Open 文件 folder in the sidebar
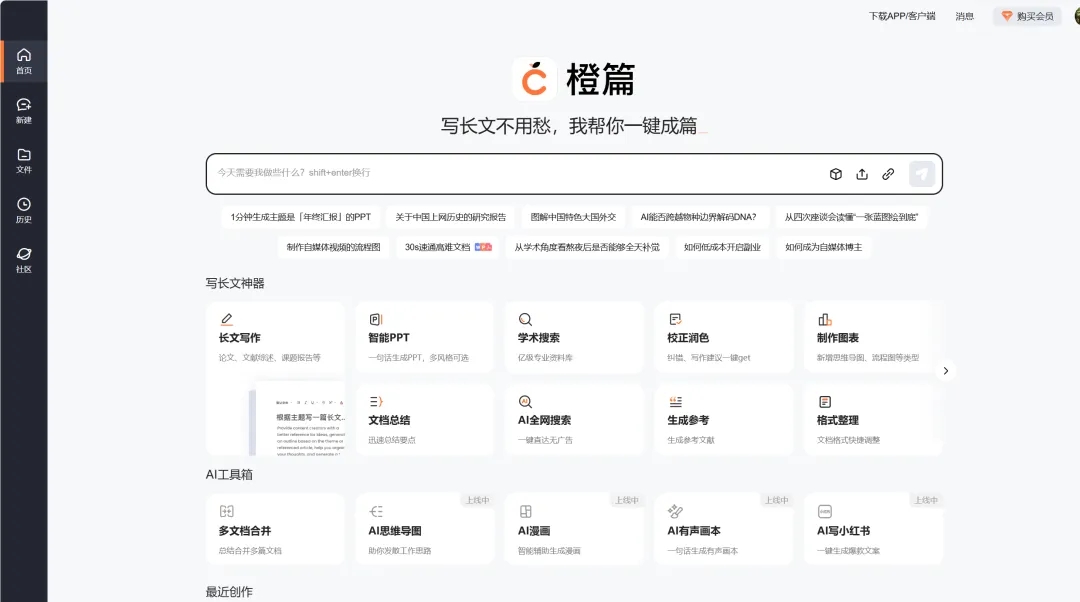This screenshot has height=602, width=1080. coord(24,160)
